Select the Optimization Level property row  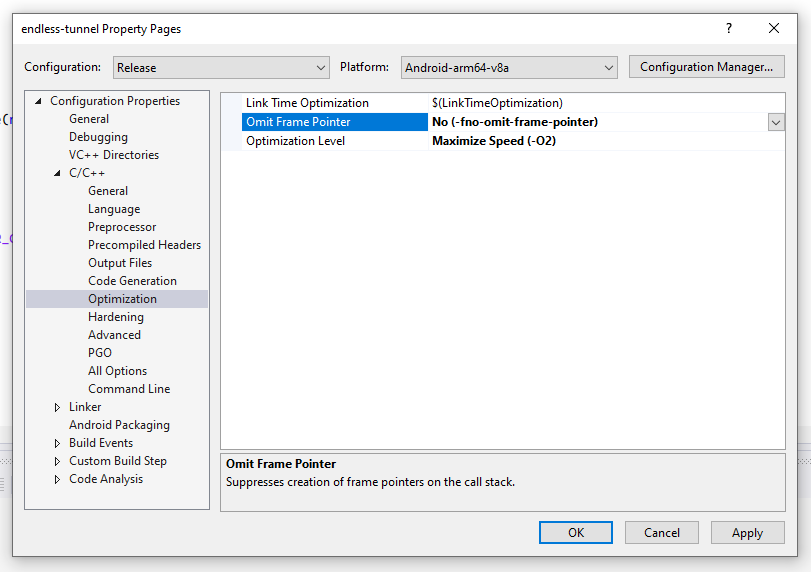(296, 141)
